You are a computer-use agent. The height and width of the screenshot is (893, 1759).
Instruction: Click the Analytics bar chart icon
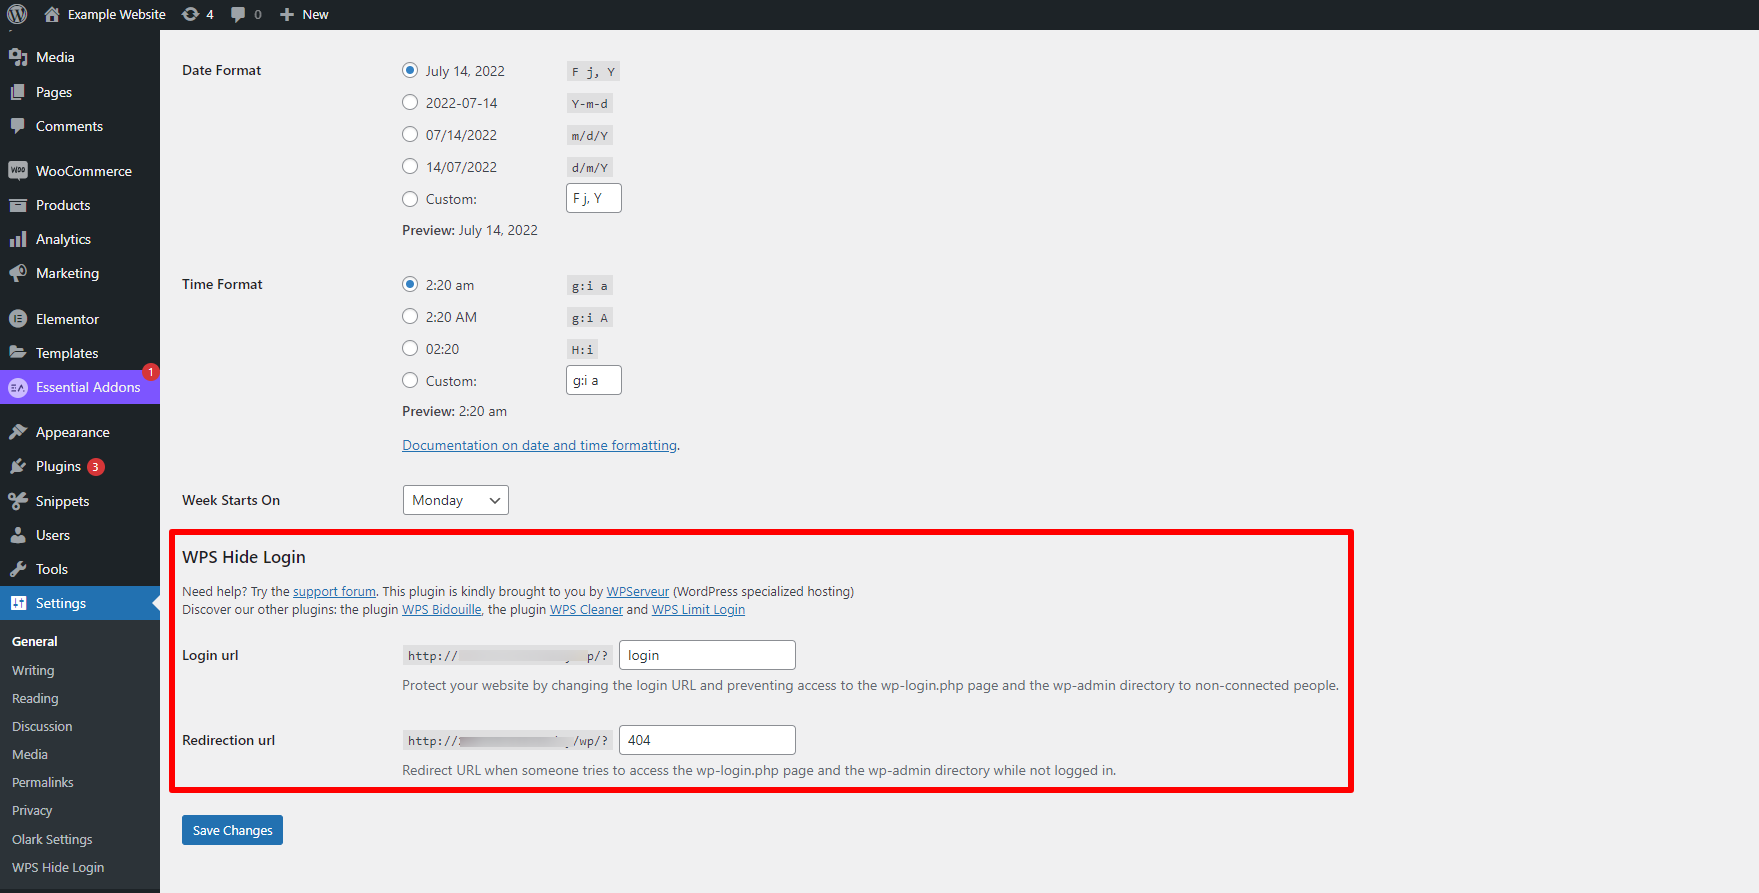click(18, 239)
